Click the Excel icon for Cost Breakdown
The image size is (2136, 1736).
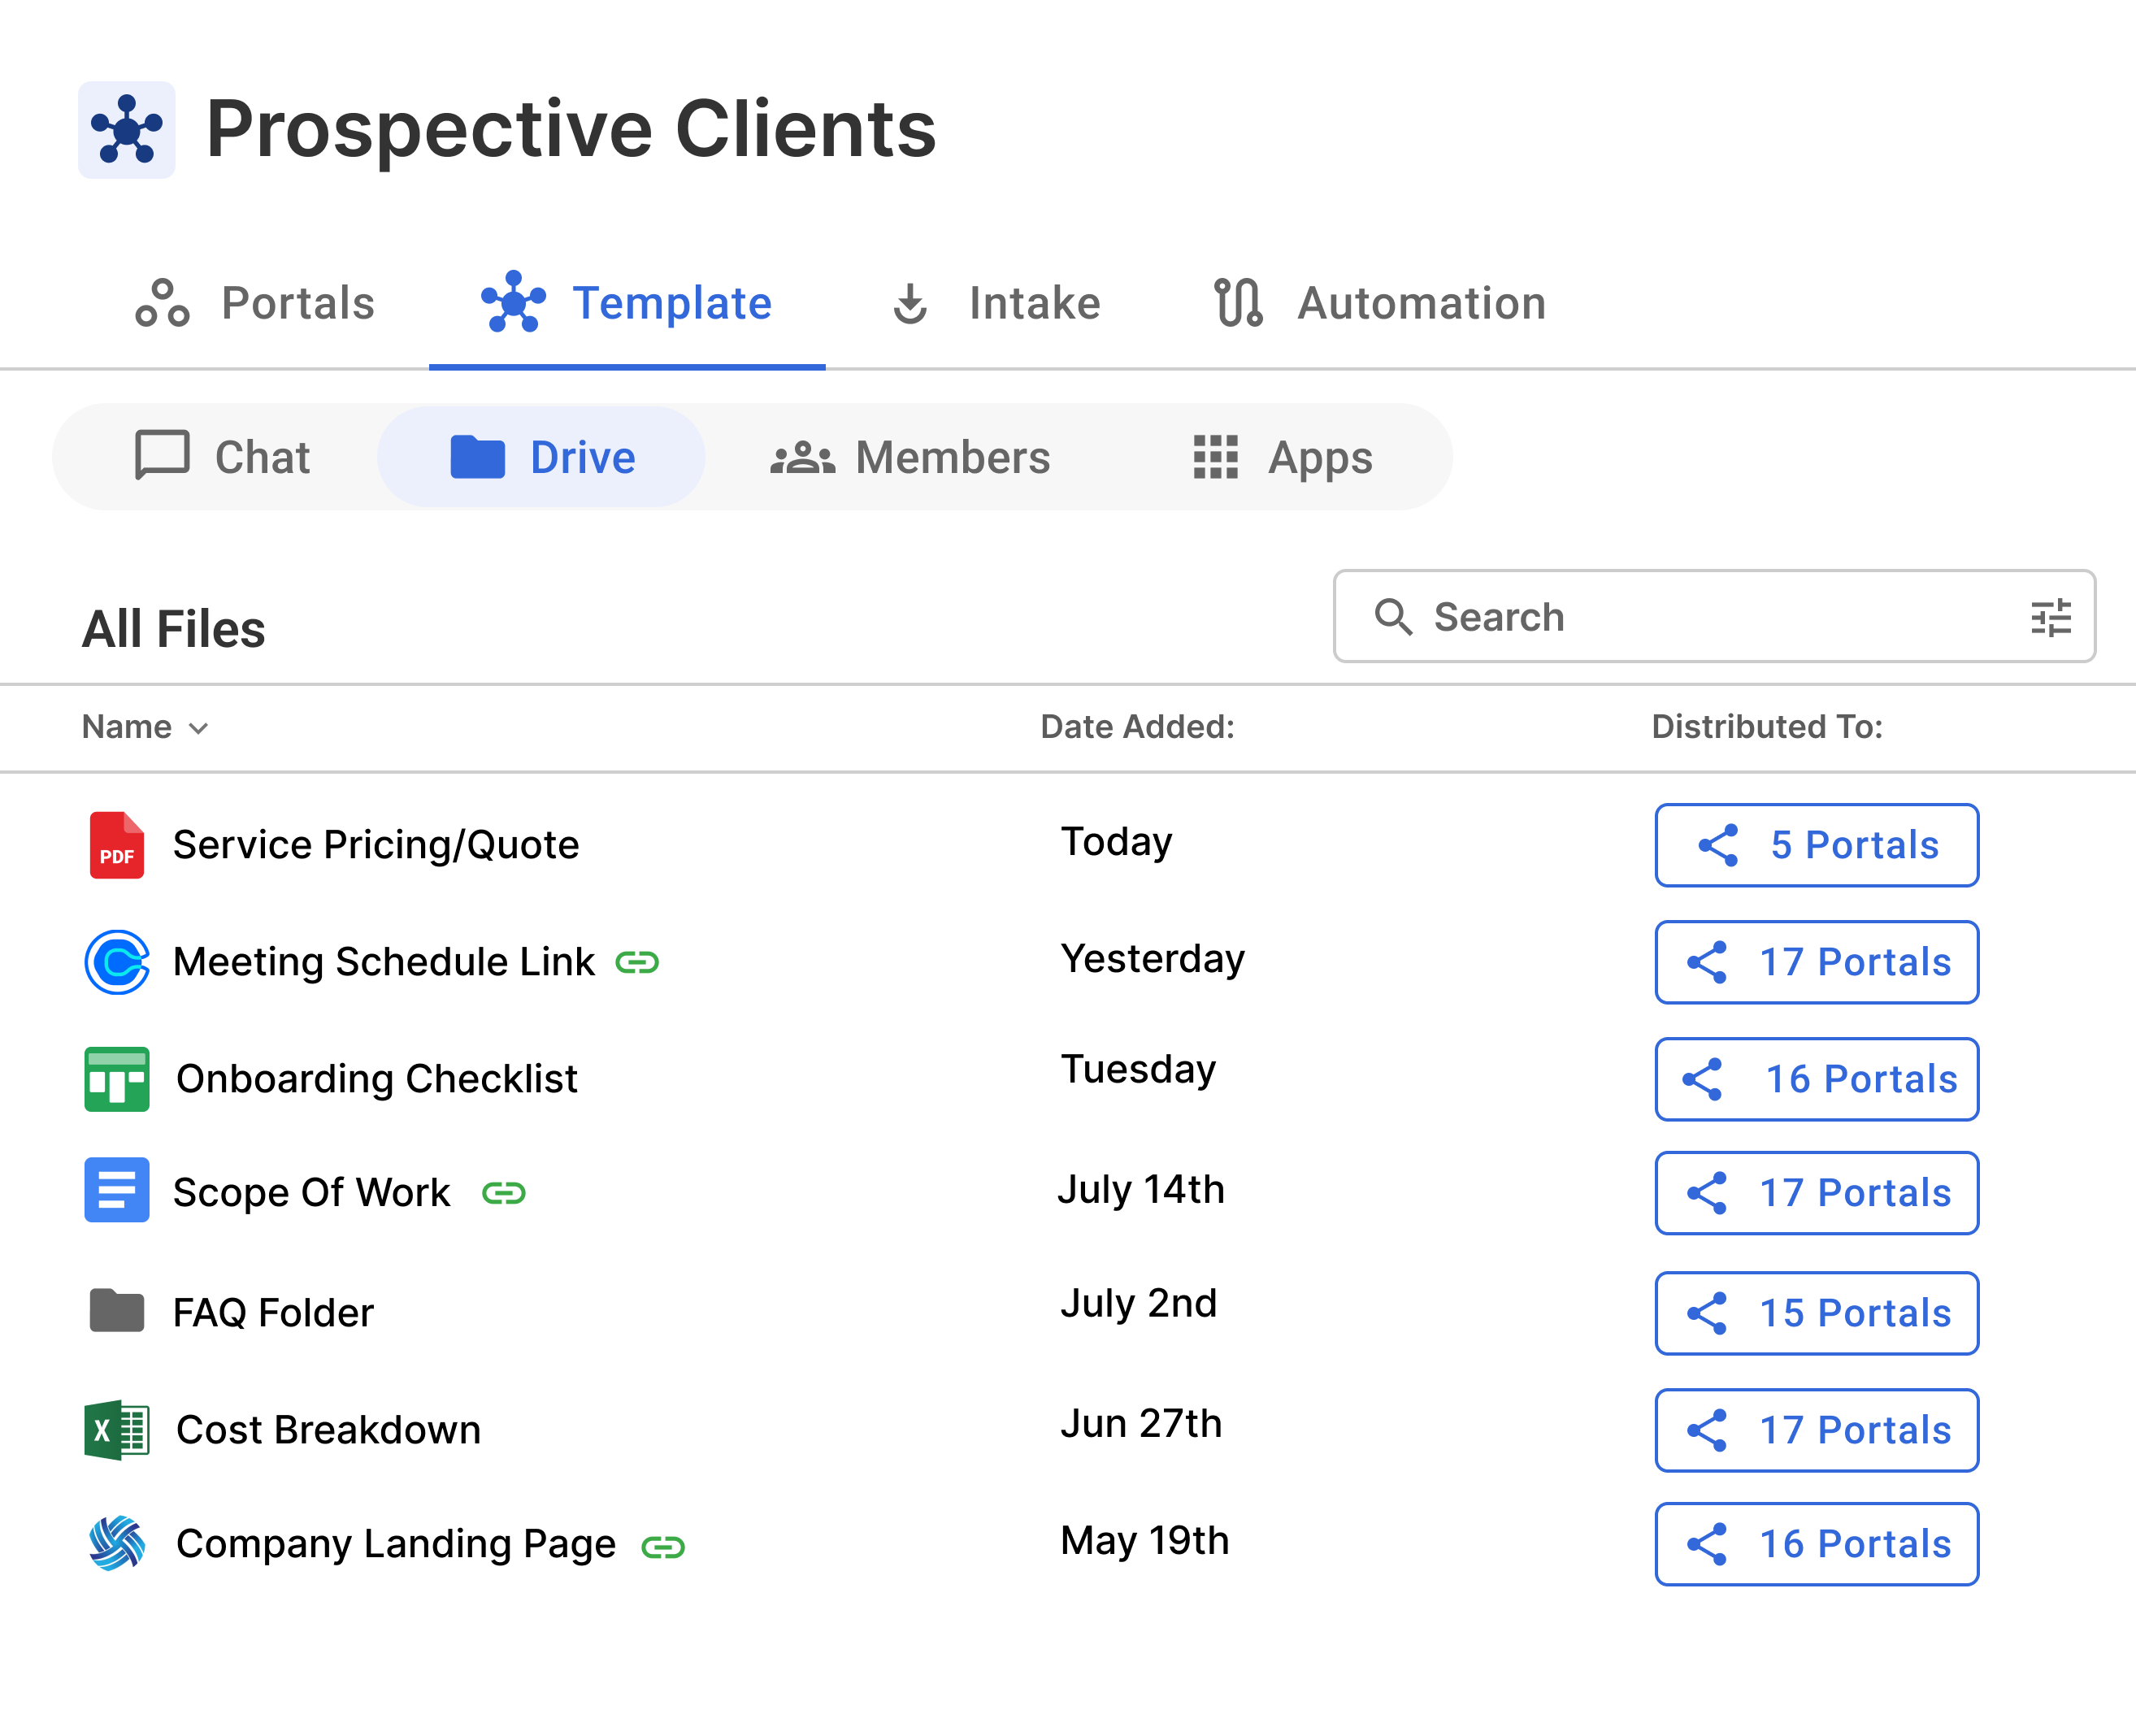117,1430
